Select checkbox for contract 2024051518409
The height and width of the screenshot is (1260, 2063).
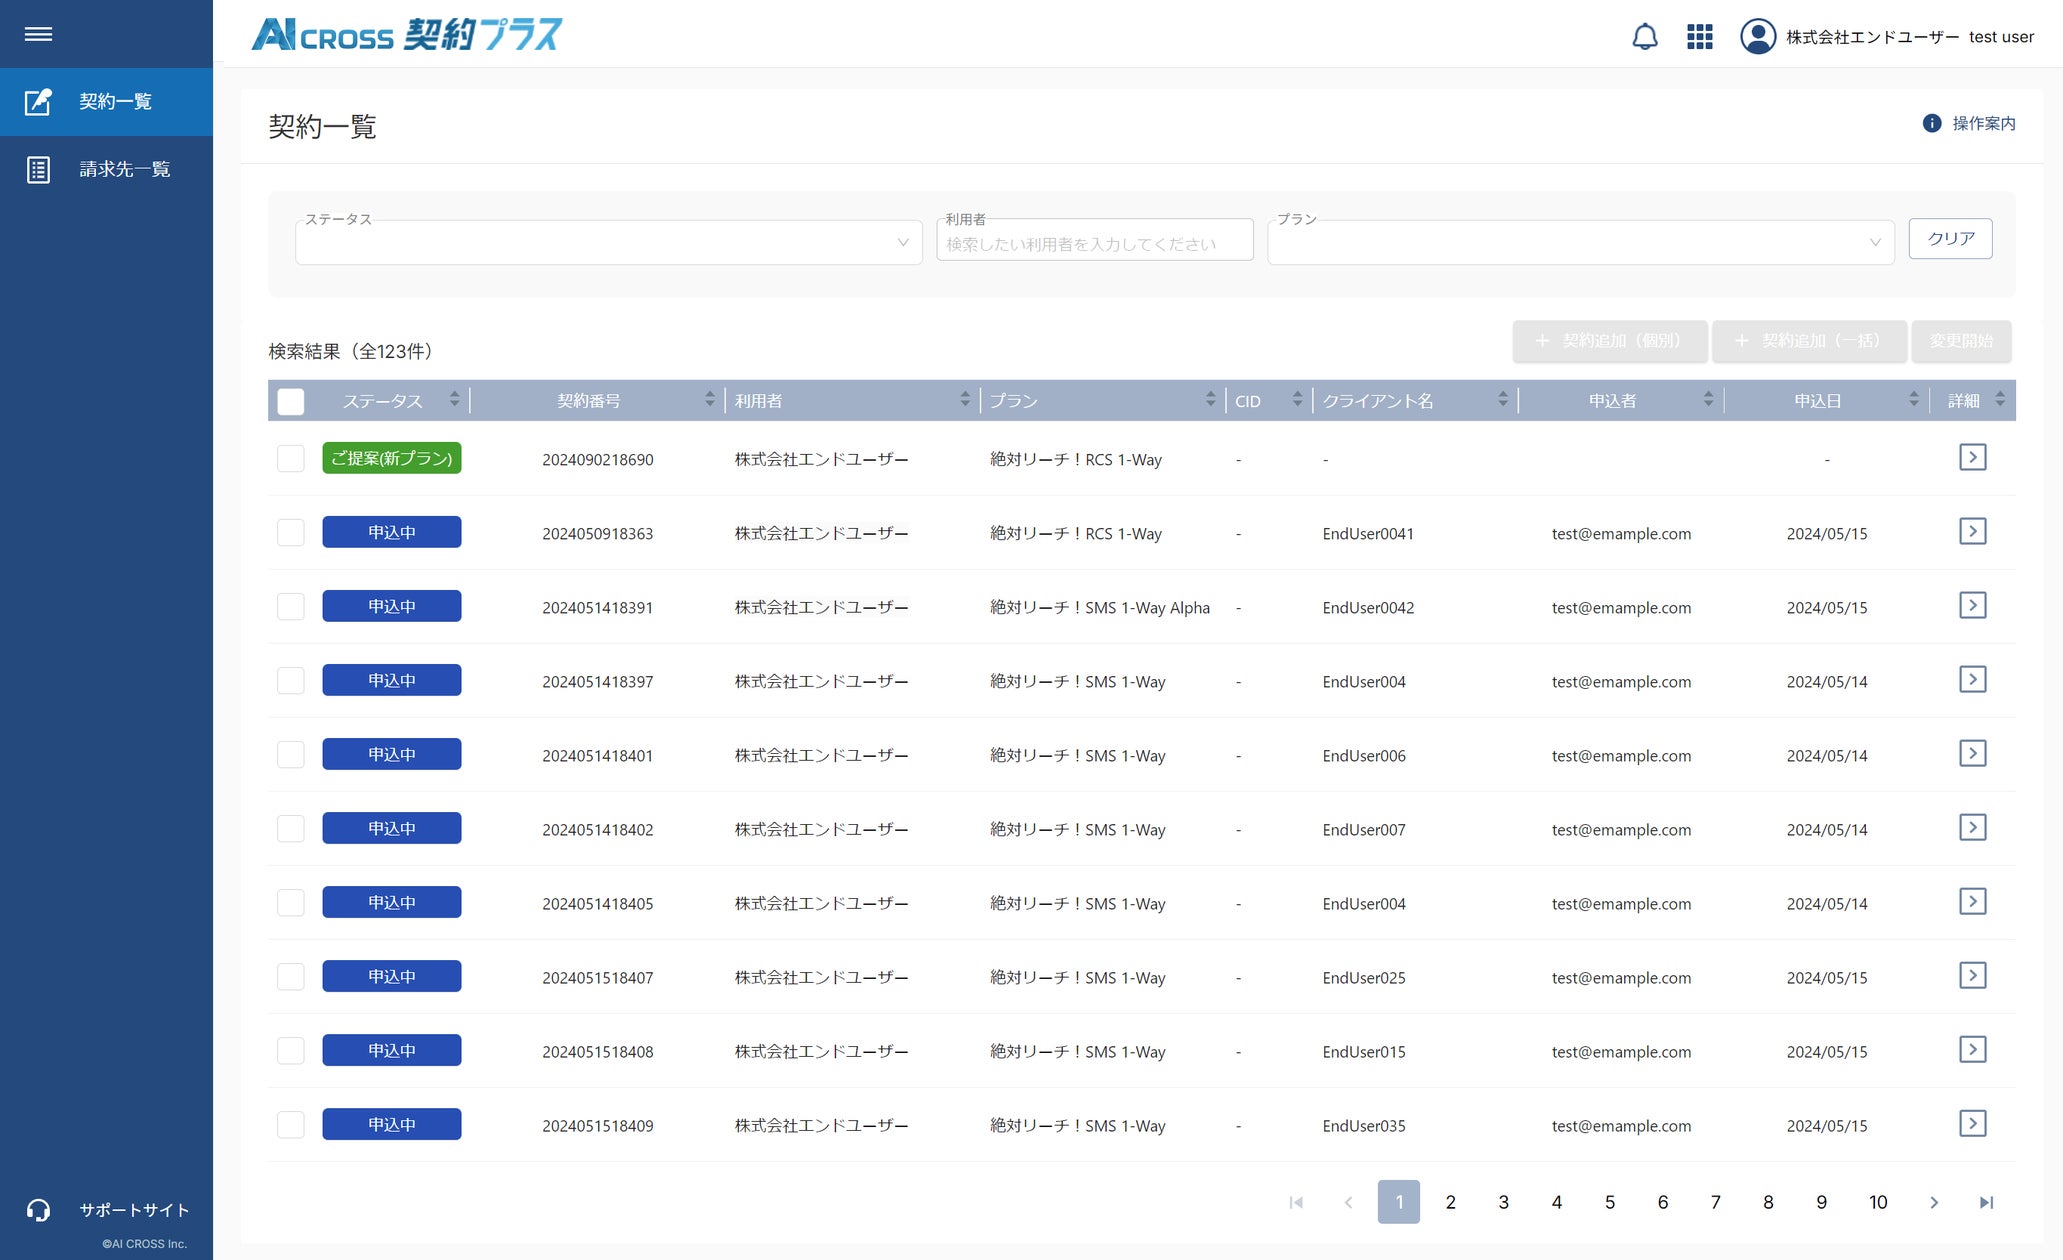coord(291,1124)
